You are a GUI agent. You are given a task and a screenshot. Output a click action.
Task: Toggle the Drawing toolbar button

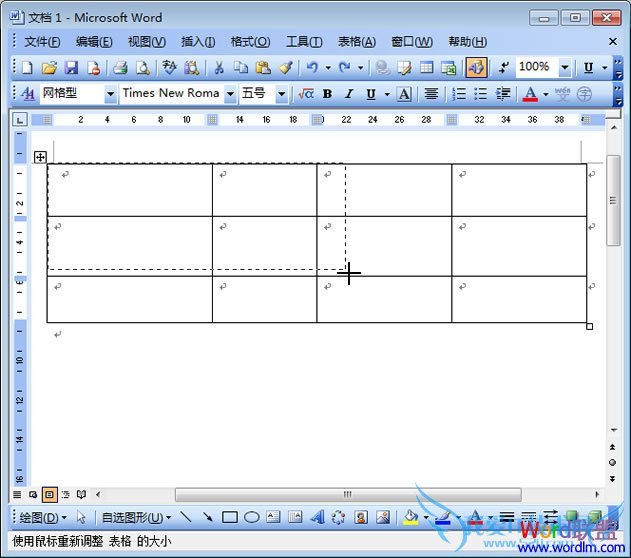(476, 68)
